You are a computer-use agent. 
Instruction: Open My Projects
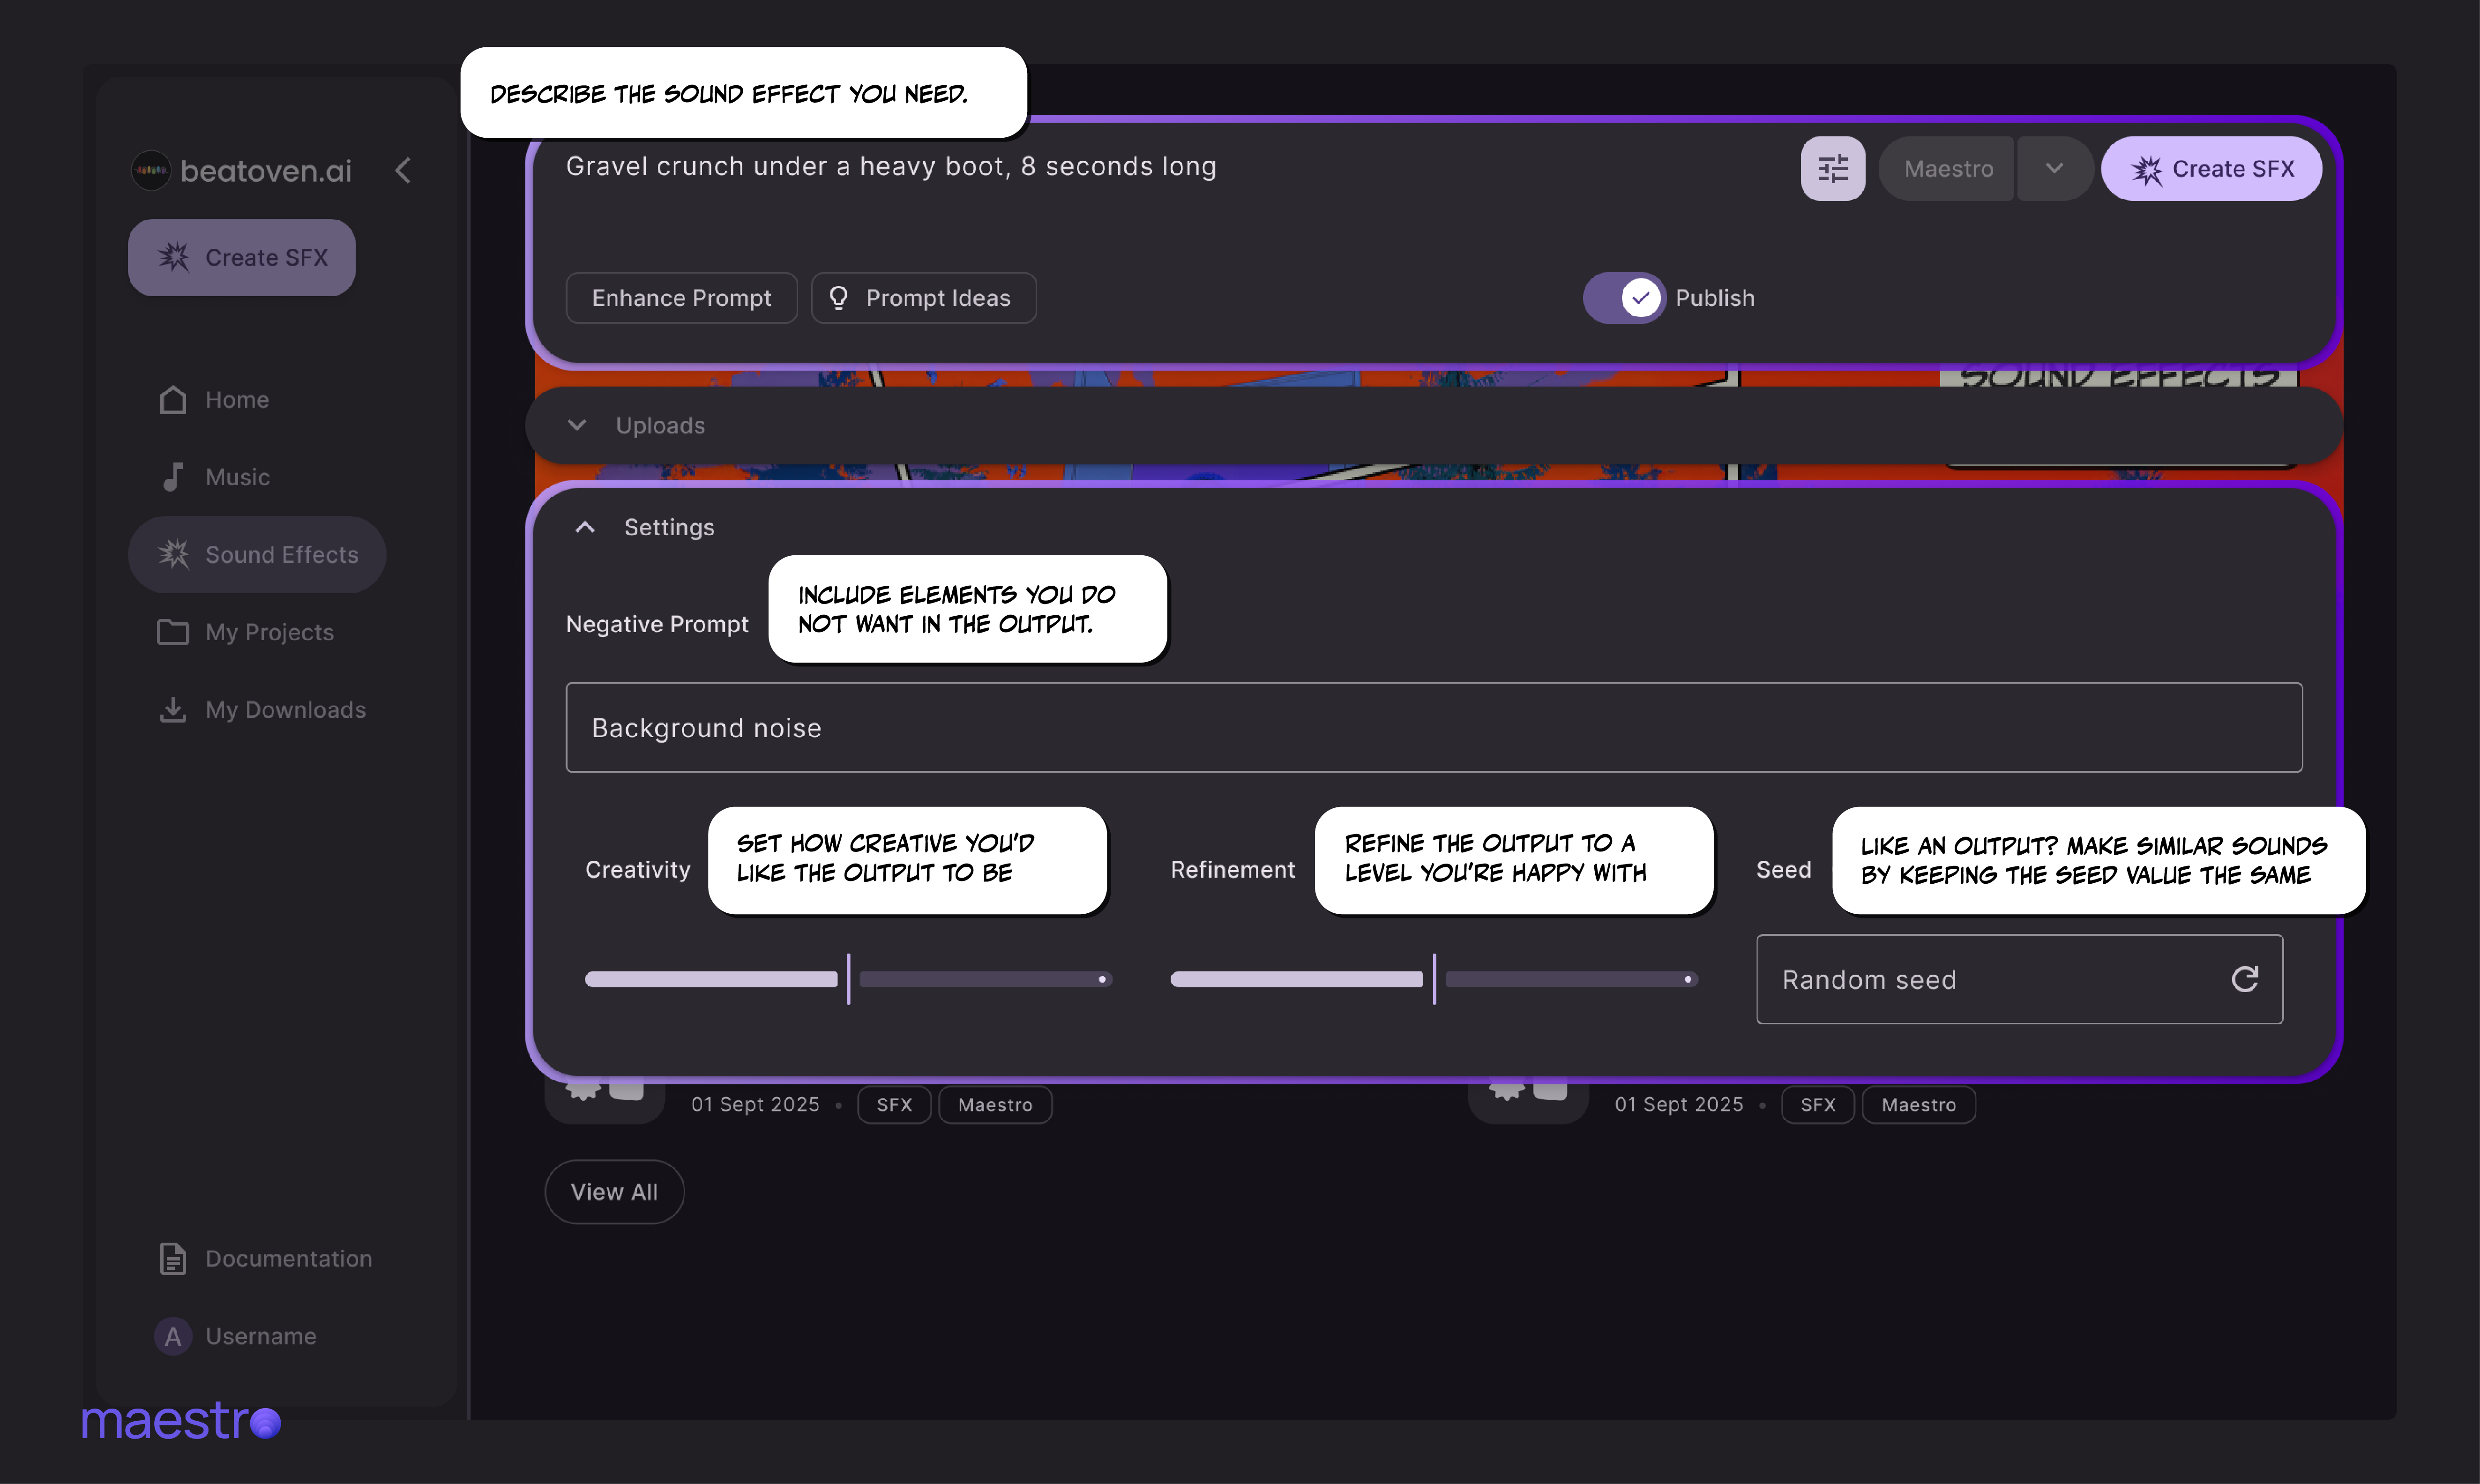(x=269, y=632)
